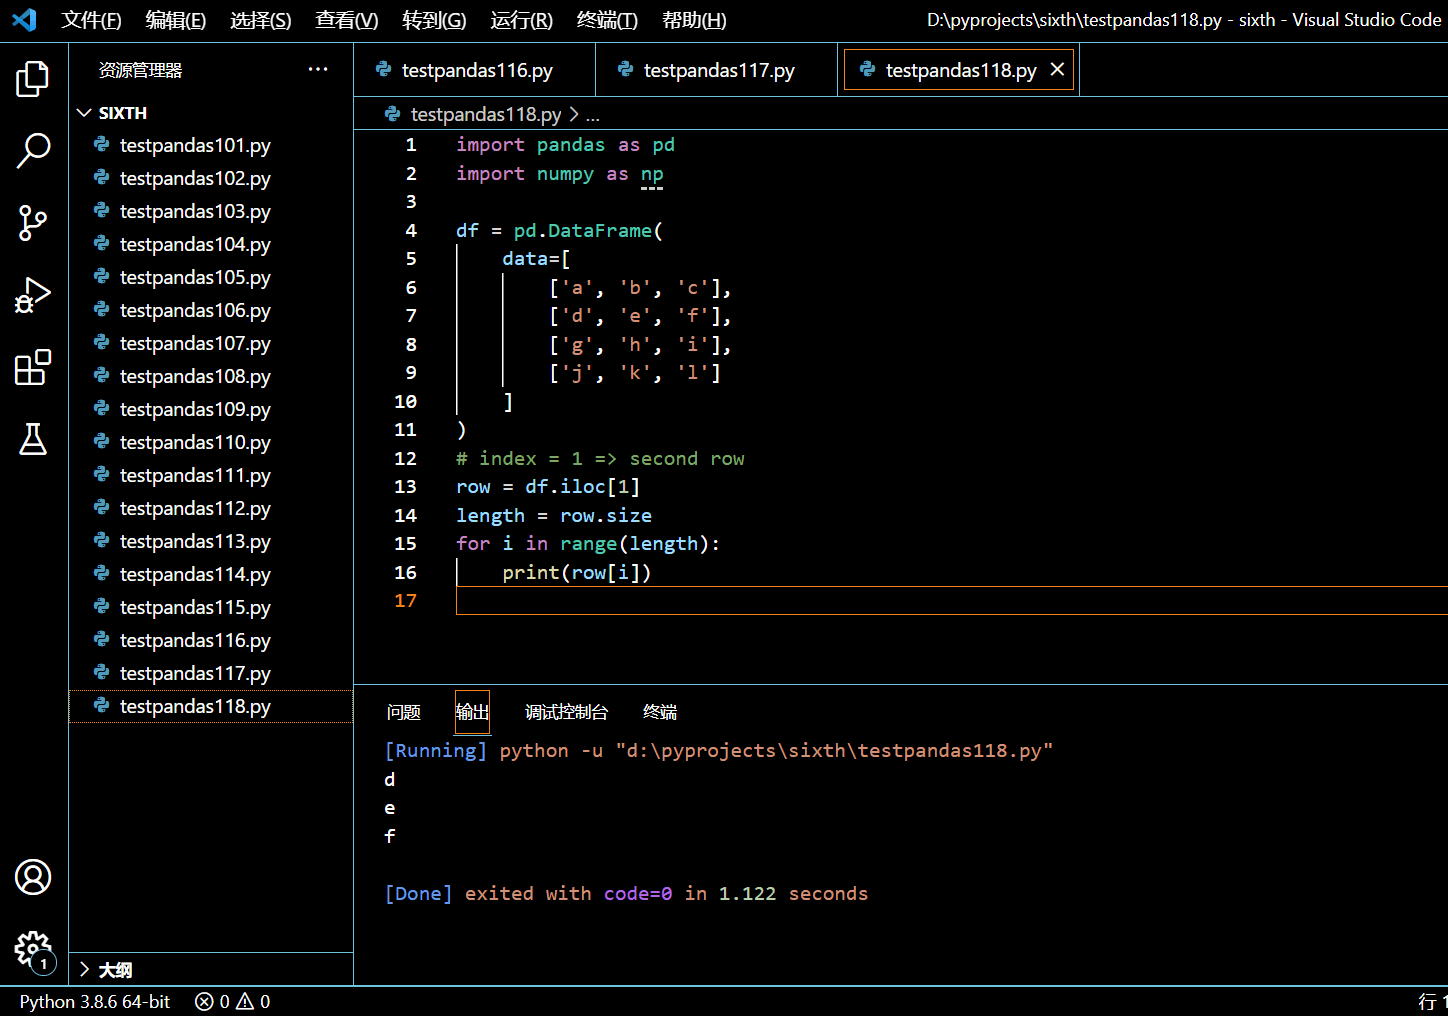This screenshot has height=1016, width=1448.
Task: Select the 输出 panel tab
Action: coord(472,712)
